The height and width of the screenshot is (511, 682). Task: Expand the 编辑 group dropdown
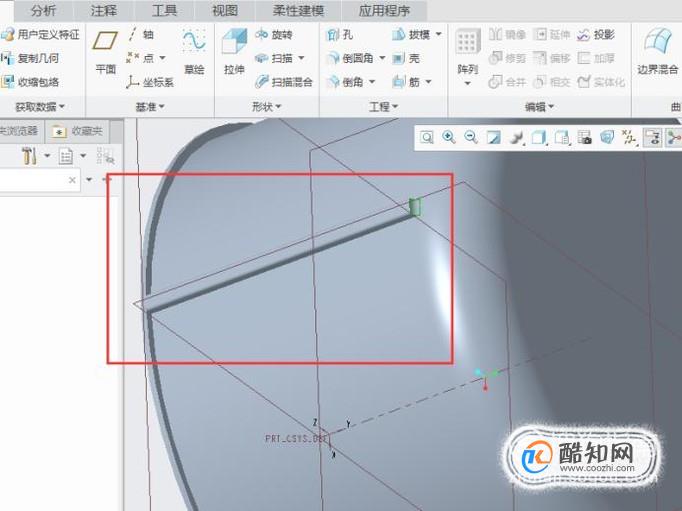tap(539, 107)
